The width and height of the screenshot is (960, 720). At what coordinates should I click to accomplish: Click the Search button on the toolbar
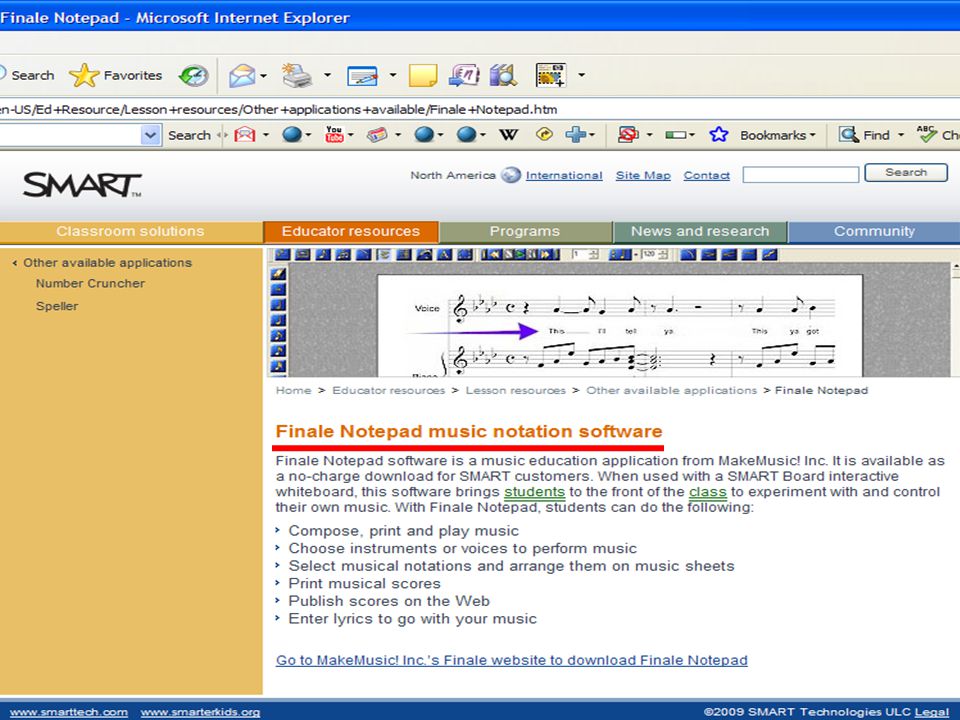tap(189, 135)
